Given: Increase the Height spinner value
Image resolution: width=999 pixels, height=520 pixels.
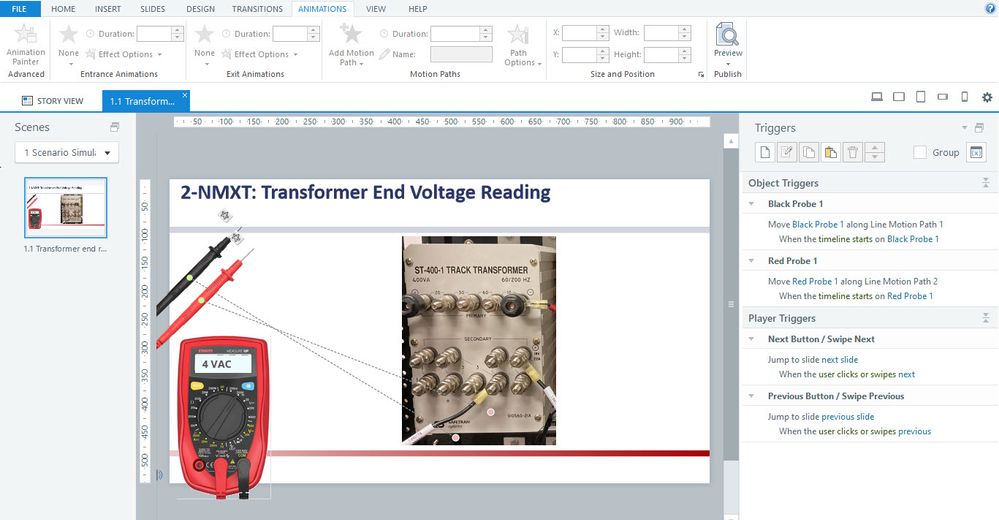Looking at the screenshot, I should 684,51.
